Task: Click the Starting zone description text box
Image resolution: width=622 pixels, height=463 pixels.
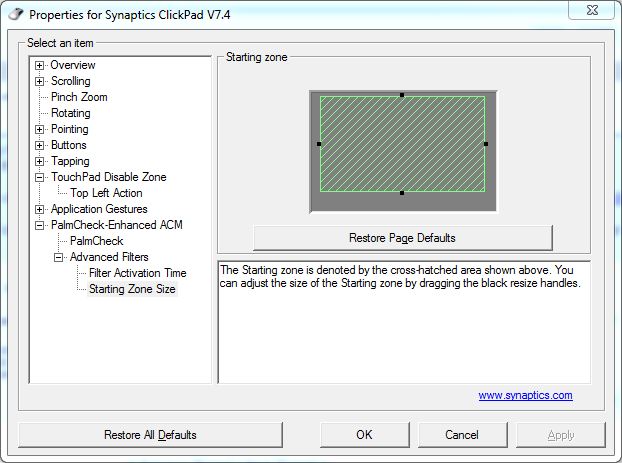Action: [x=404, y=322]
